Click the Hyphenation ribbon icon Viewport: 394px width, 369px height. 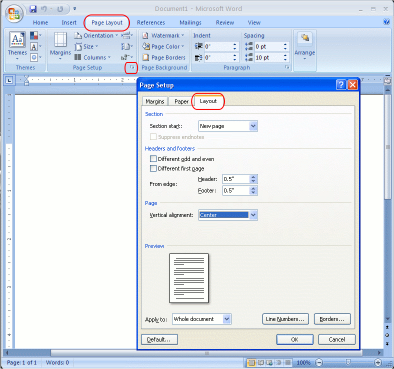point(127,57)
